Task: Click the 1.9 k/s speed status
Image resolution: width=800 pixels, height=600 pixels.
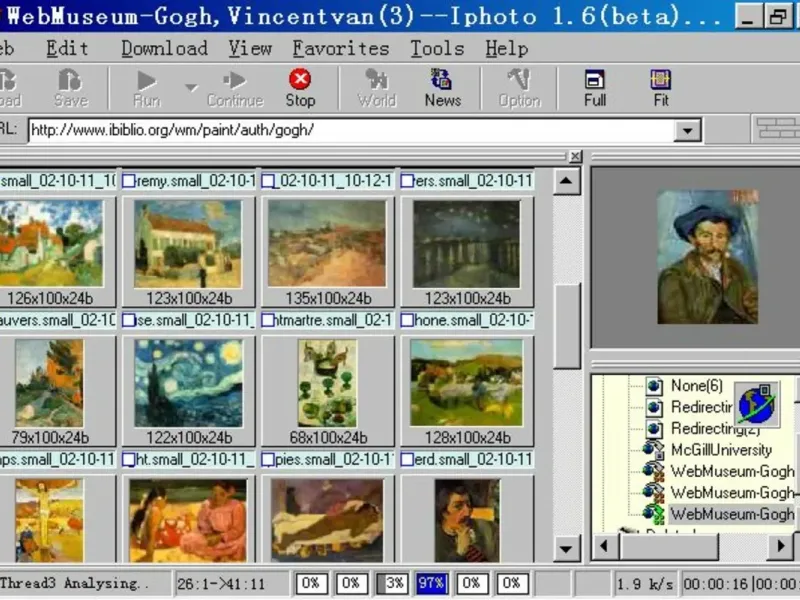Action: [x=644, y=583]
